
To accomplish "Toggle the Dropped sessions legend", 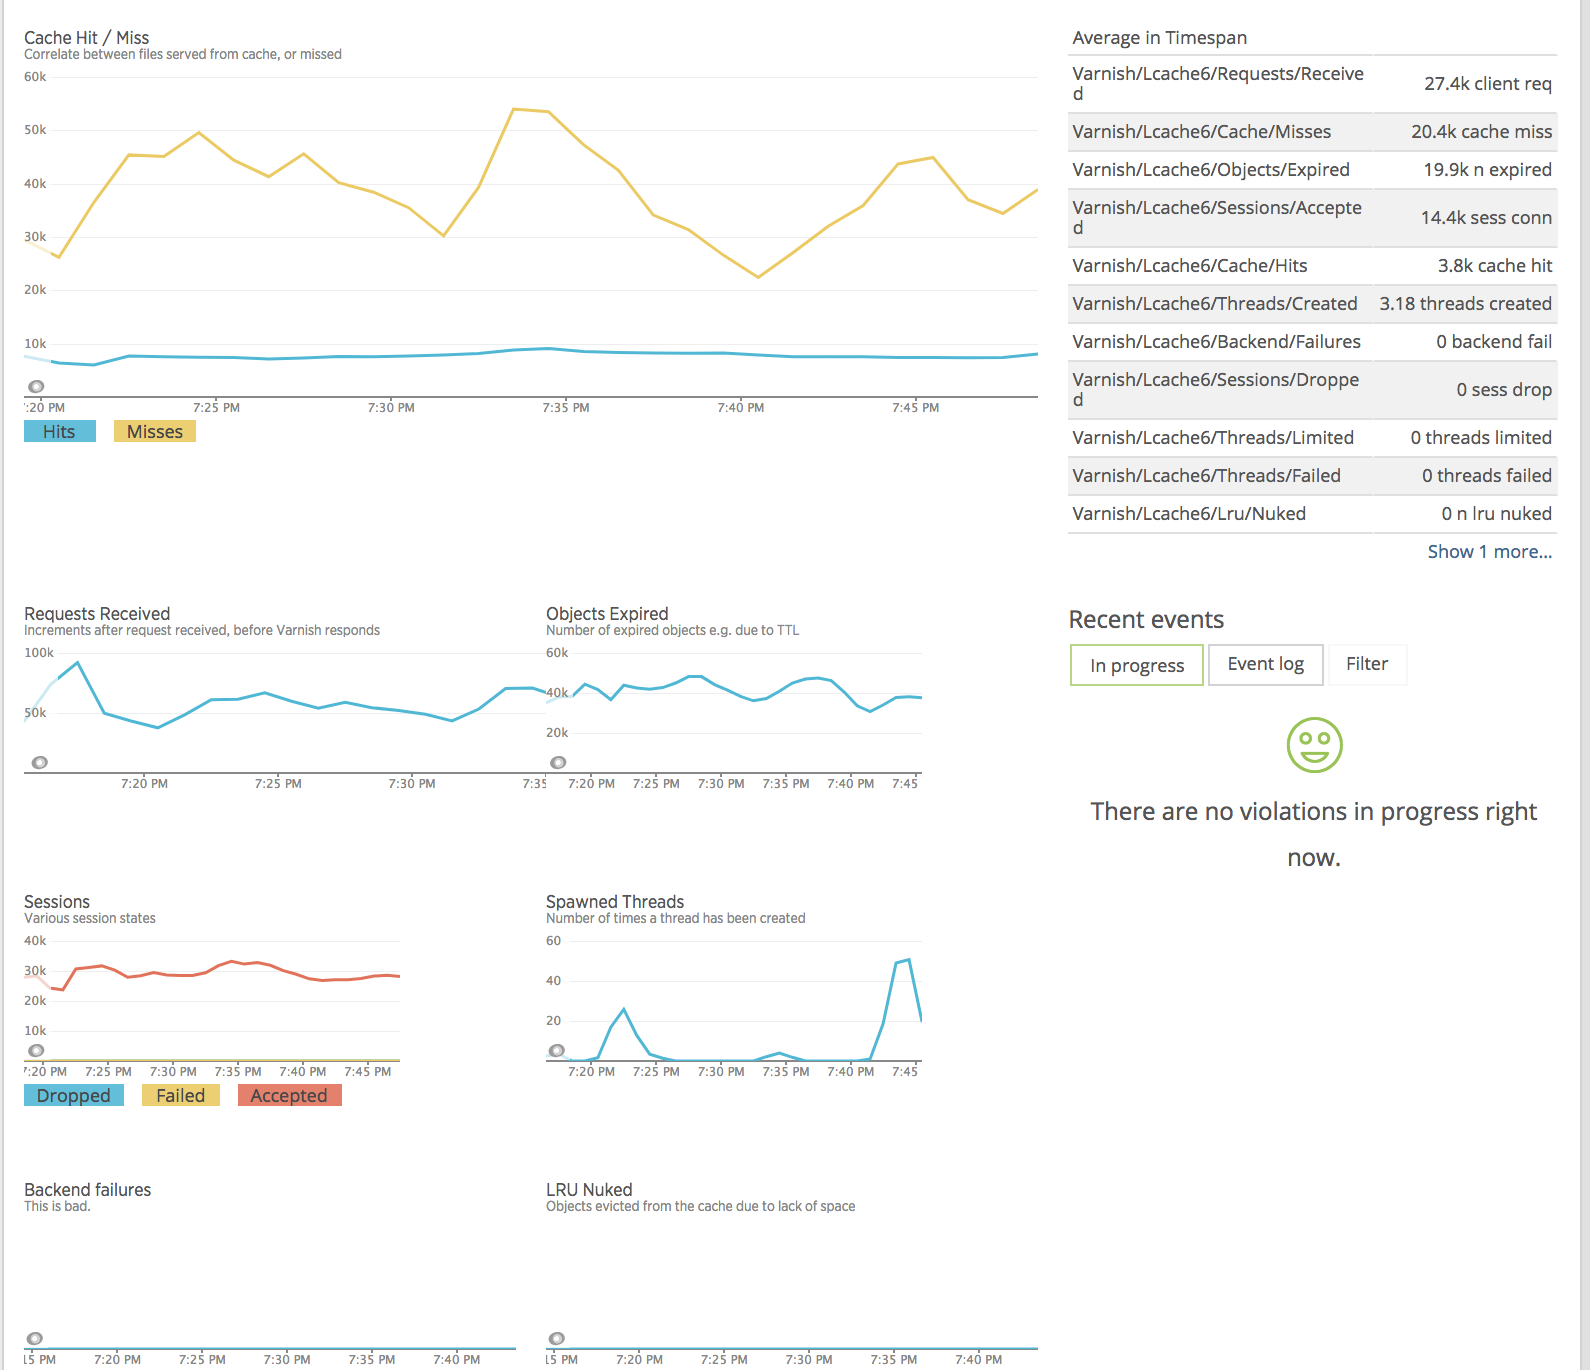I will point(74,1095).
